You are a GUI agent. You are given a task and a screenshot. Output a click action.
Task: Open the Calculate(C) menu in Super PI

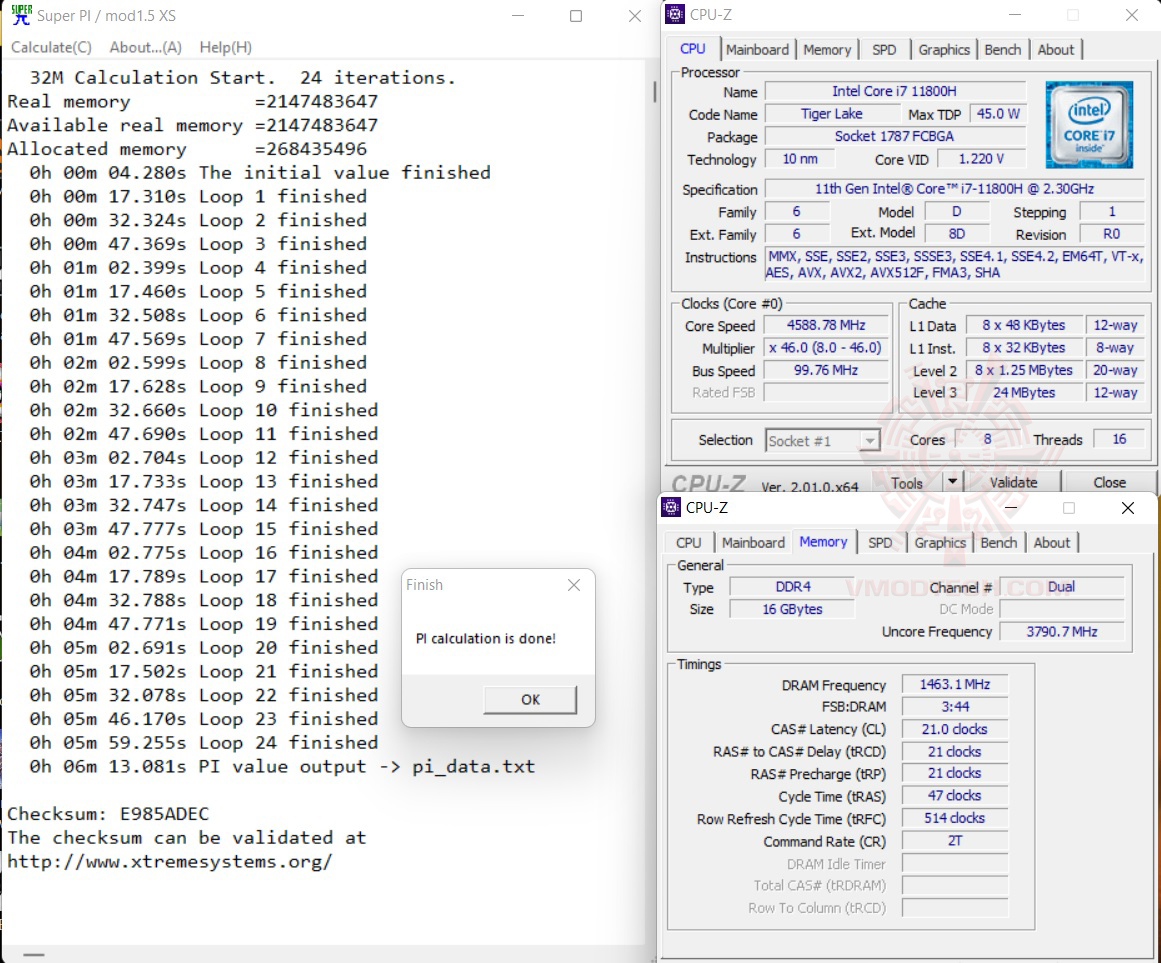click(x=52, y=47)
